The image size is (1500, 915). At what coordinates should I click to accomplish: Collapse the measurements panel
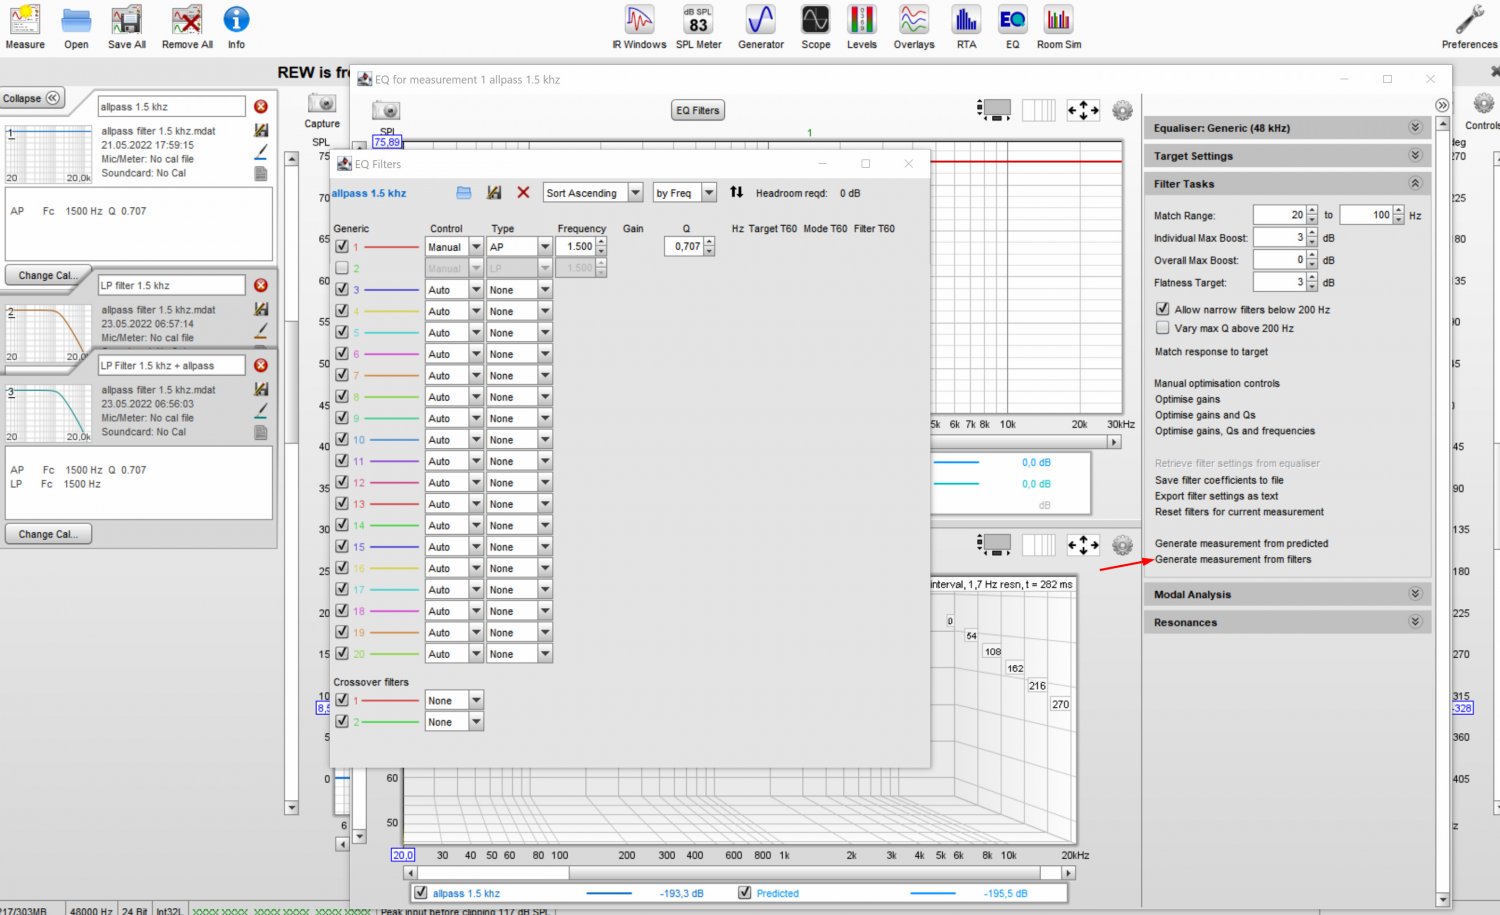(x=32, y=98)
